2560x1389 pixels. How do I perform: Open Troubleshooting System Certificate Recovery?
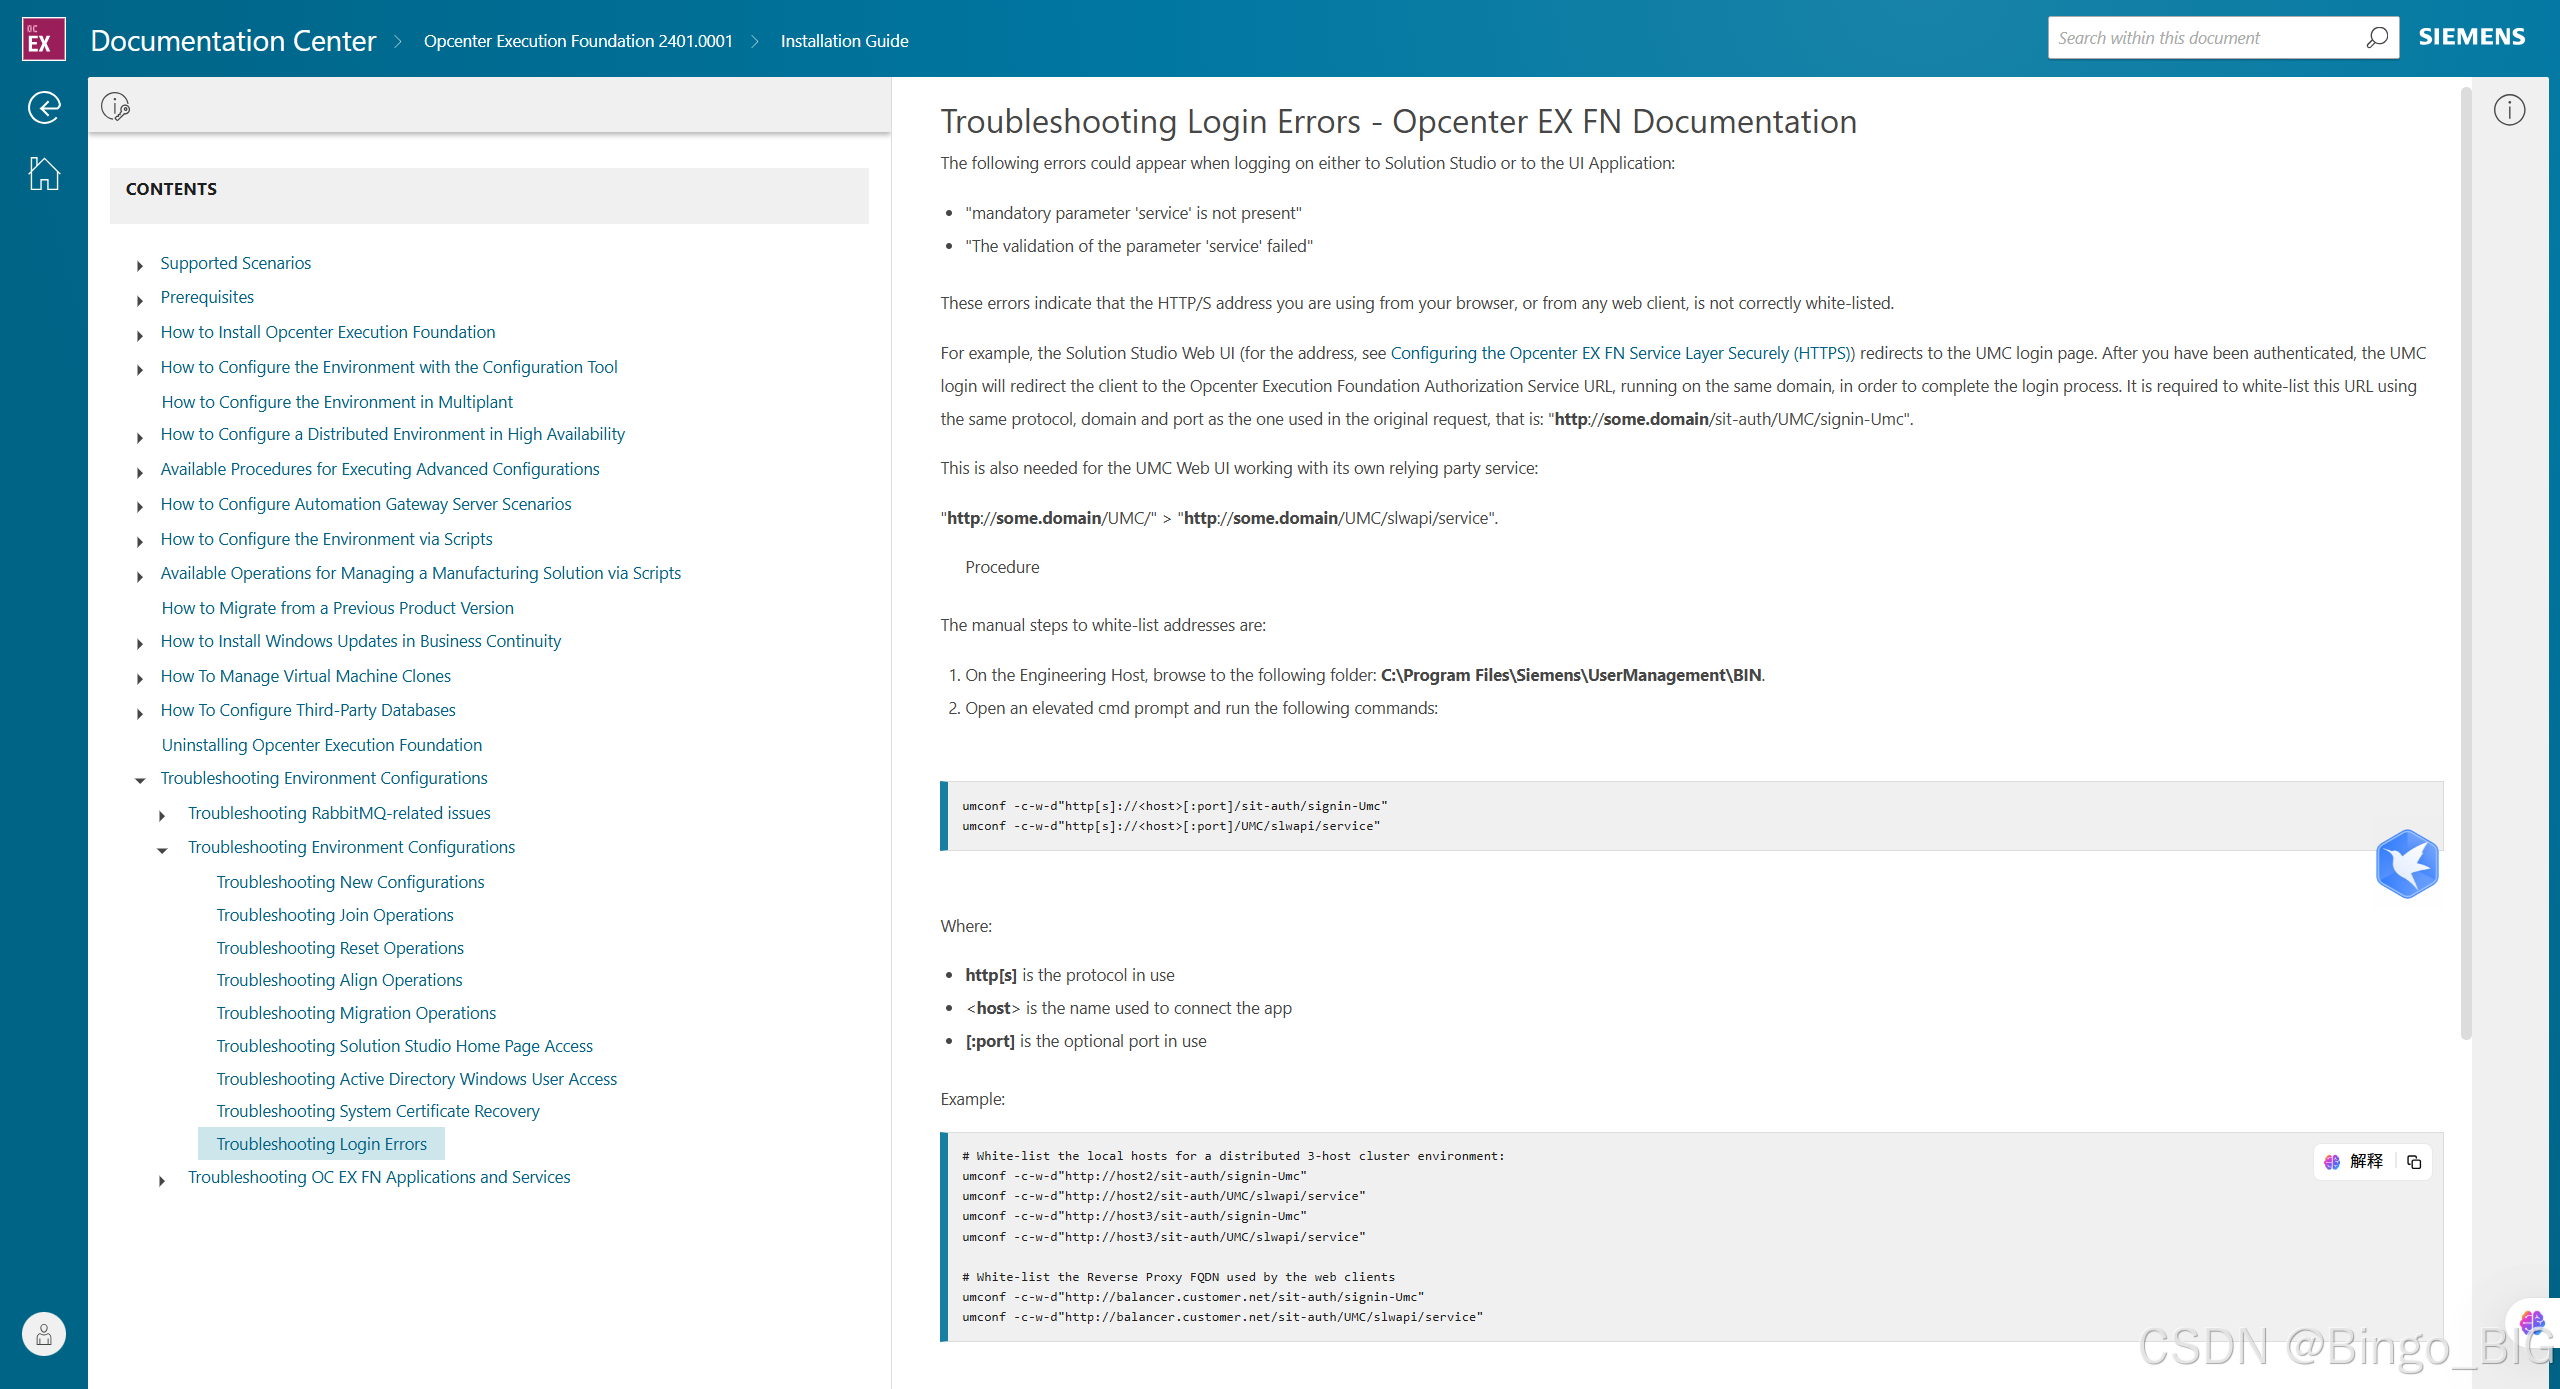[377, 1111]
